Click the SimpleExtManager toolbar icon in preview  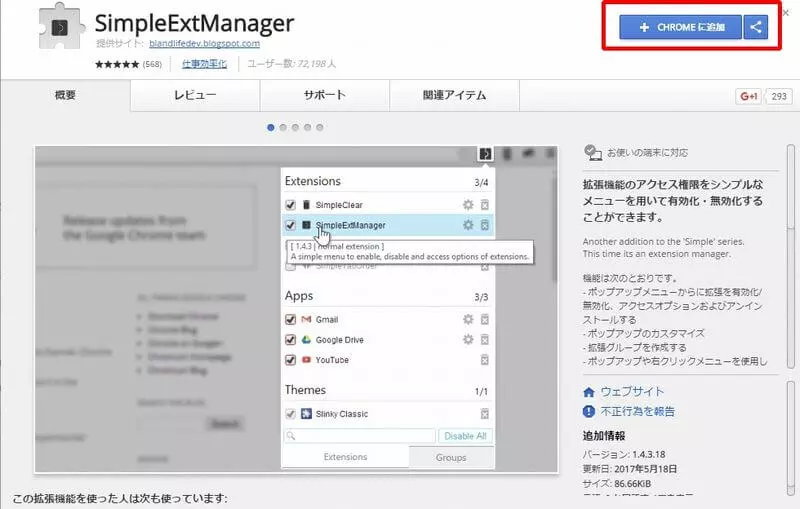point(485,154)
